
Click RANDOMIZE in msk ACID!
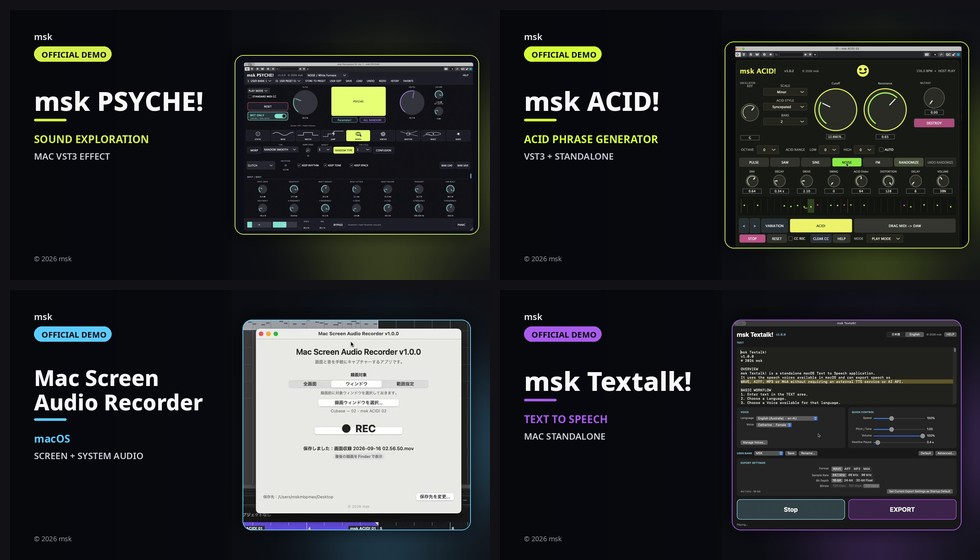[x=909, y=162]
